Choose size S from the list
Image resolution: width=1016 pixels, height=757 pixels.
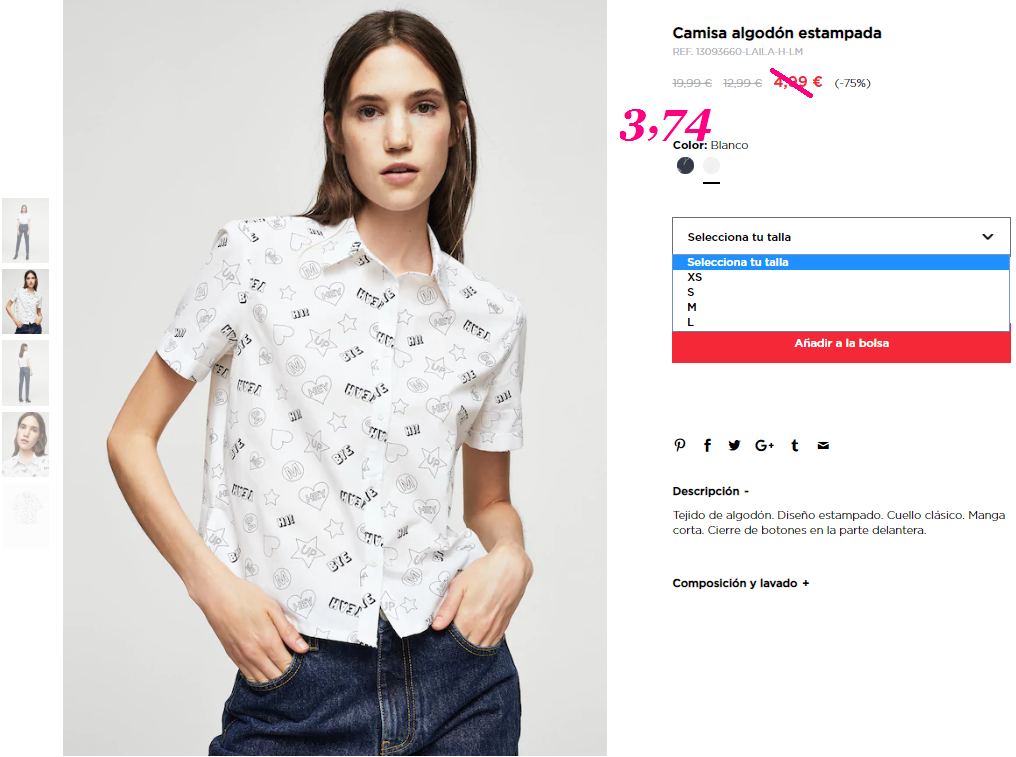(840, 292)
